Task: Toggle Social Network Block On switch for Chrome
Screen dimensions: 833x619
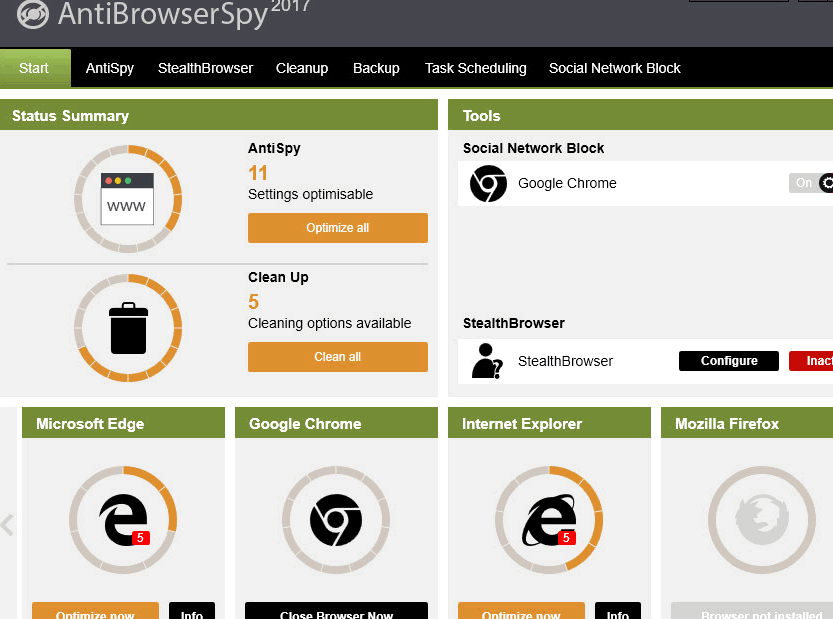Action: pyautogui.click(x=811, y=183)
